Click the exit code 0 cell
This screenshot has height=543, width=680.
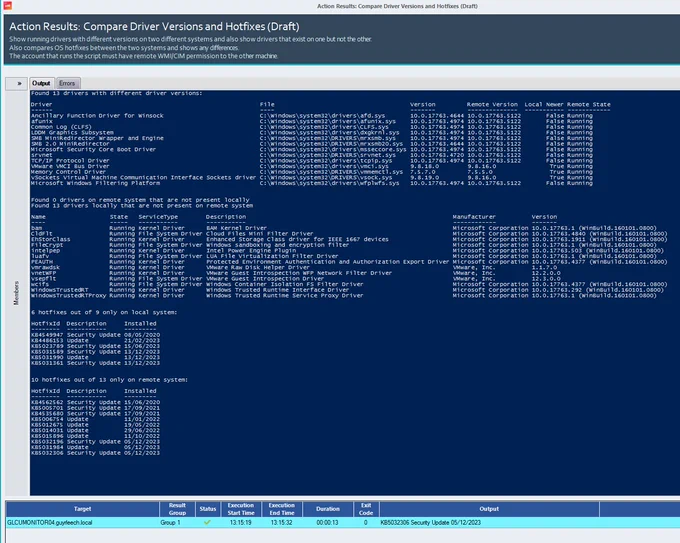pyautogui.click(x=366, y=522)
